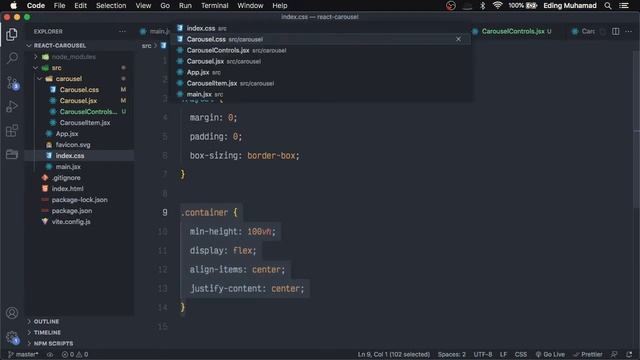Viewport: 640px width, 360px height.
Task: Click the Wi-Fi icon in menu bar
Action: pyautogui.click(x=497, y=6)
